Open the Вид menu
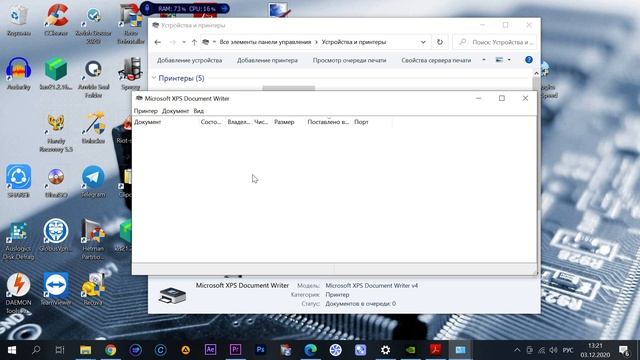This screenshot has width=640, height=360. point(198,111)
